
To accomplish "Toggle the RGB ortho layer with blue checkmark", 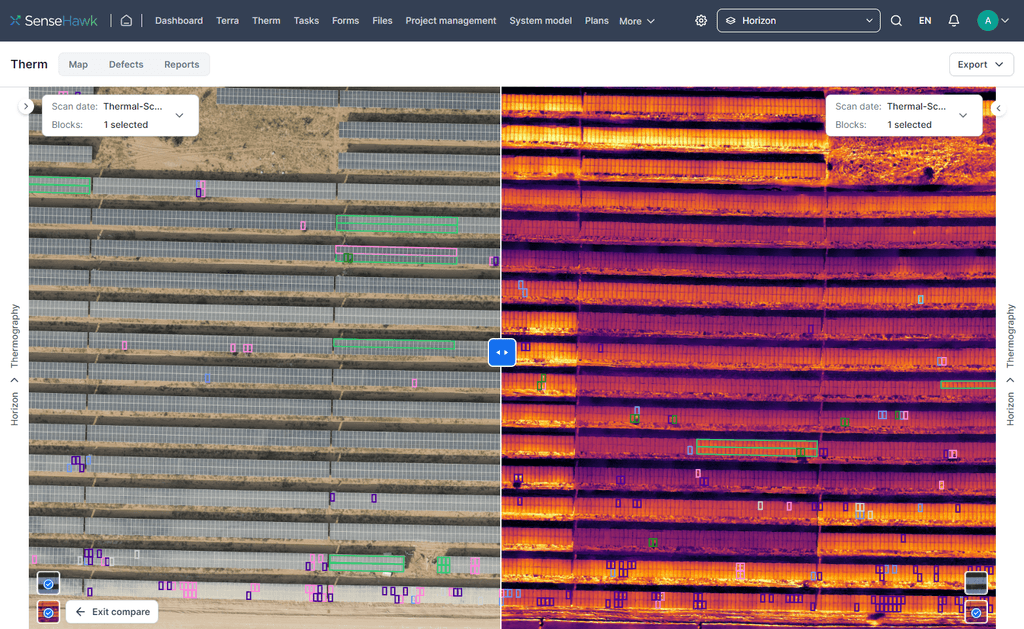I will tap(47, 583).
